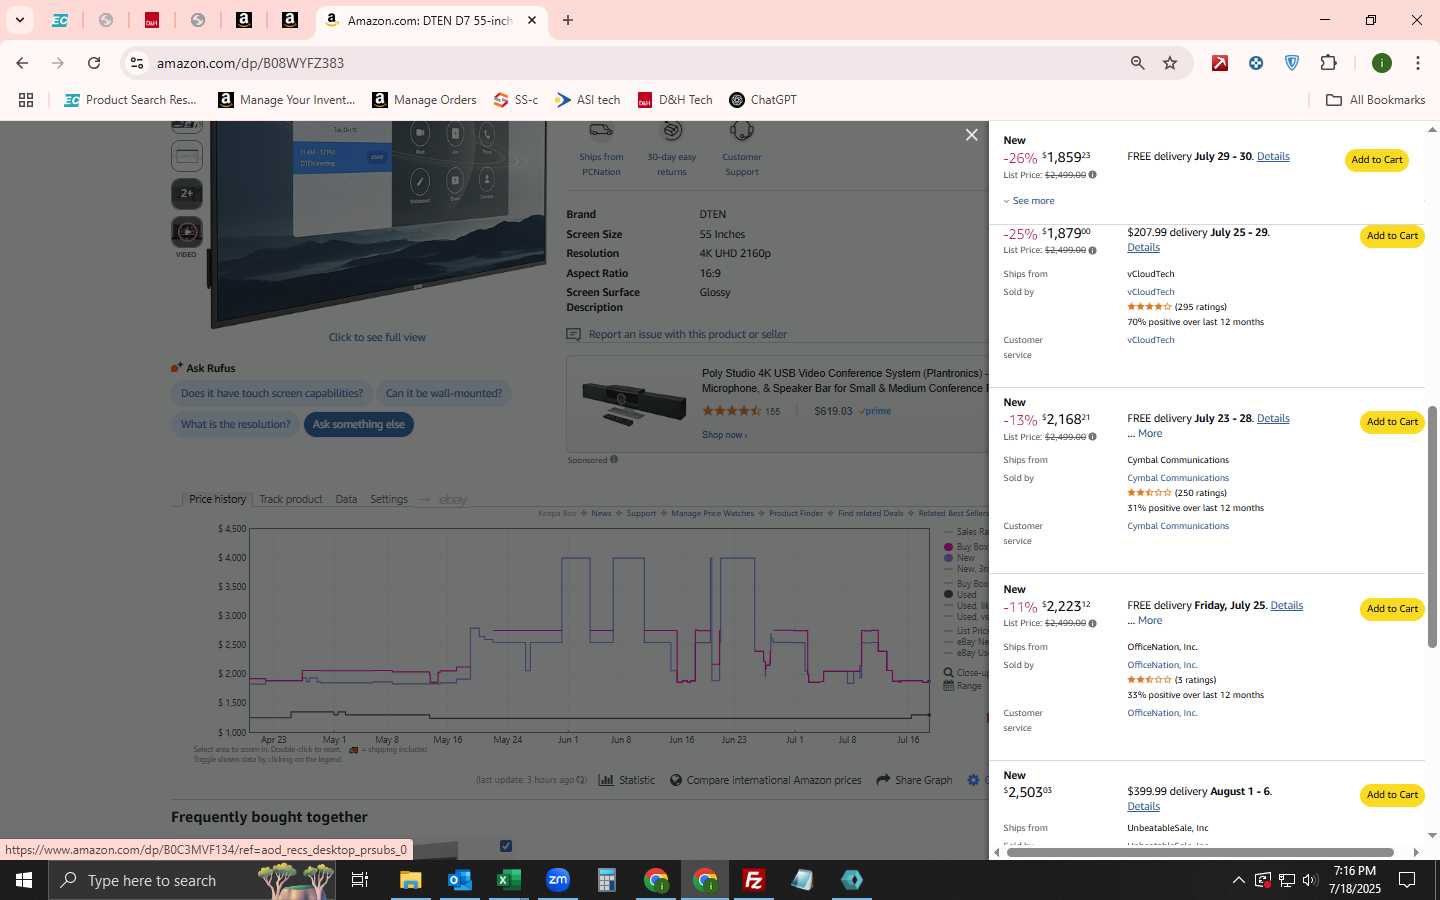1440x900 pixels.
Task: Toggle the Used series in chart legend
Action: 959,595
